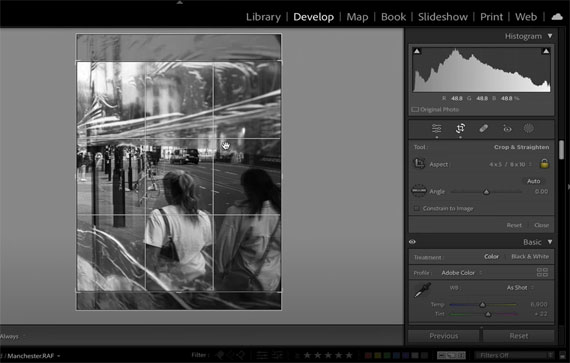The height and width of the screenshot is (363, 570).
Task: Set Treatment to Color
Action: coord(491,257)
